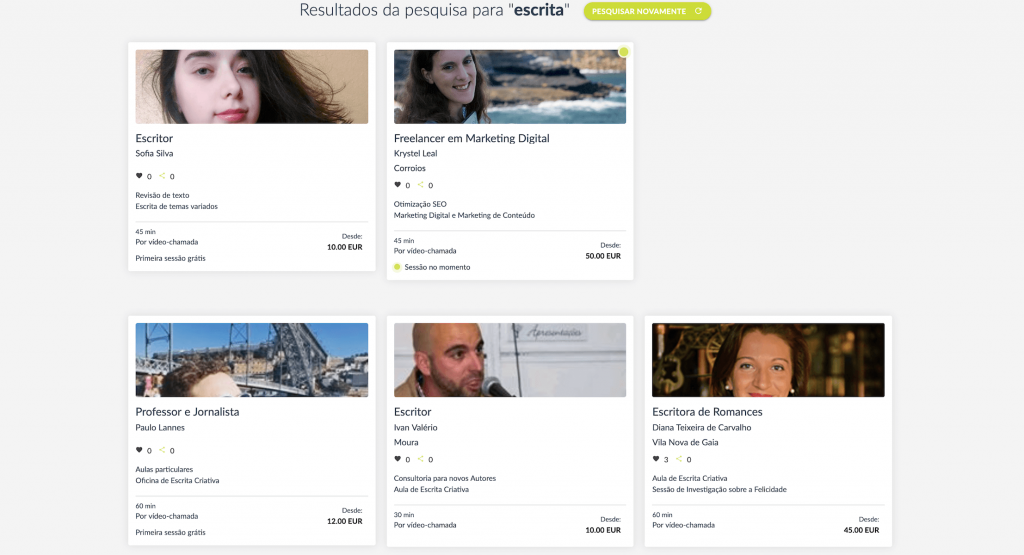
Task: Click the 12.00 EUR price
Action: click(x=345, y=522)
